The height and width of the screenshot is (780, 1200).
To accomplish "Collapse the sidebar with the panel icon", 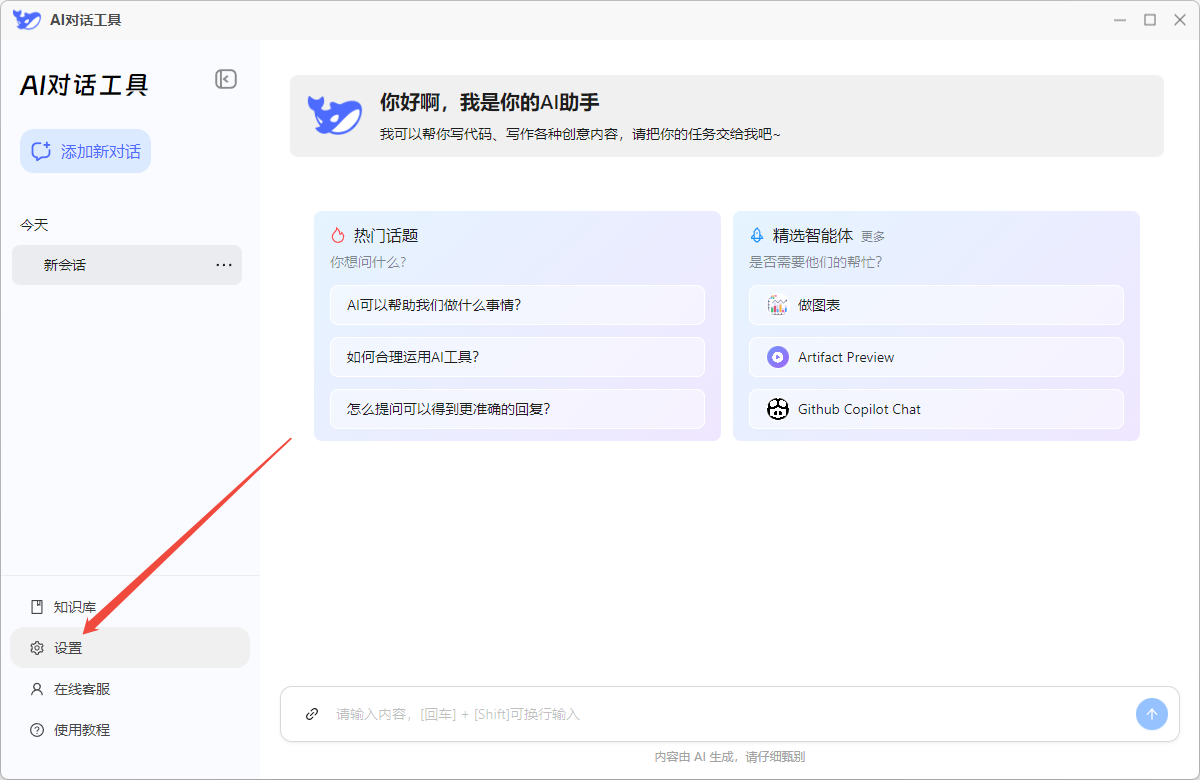I will [x=226, y=79].
